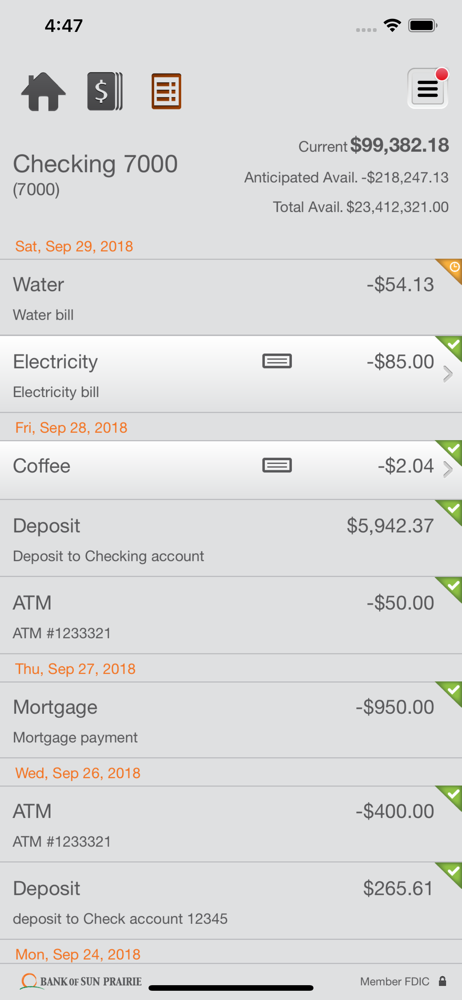462x1000 pixels.
Task: Open the Water bill transaction row
Action: [x=231, y=298]
